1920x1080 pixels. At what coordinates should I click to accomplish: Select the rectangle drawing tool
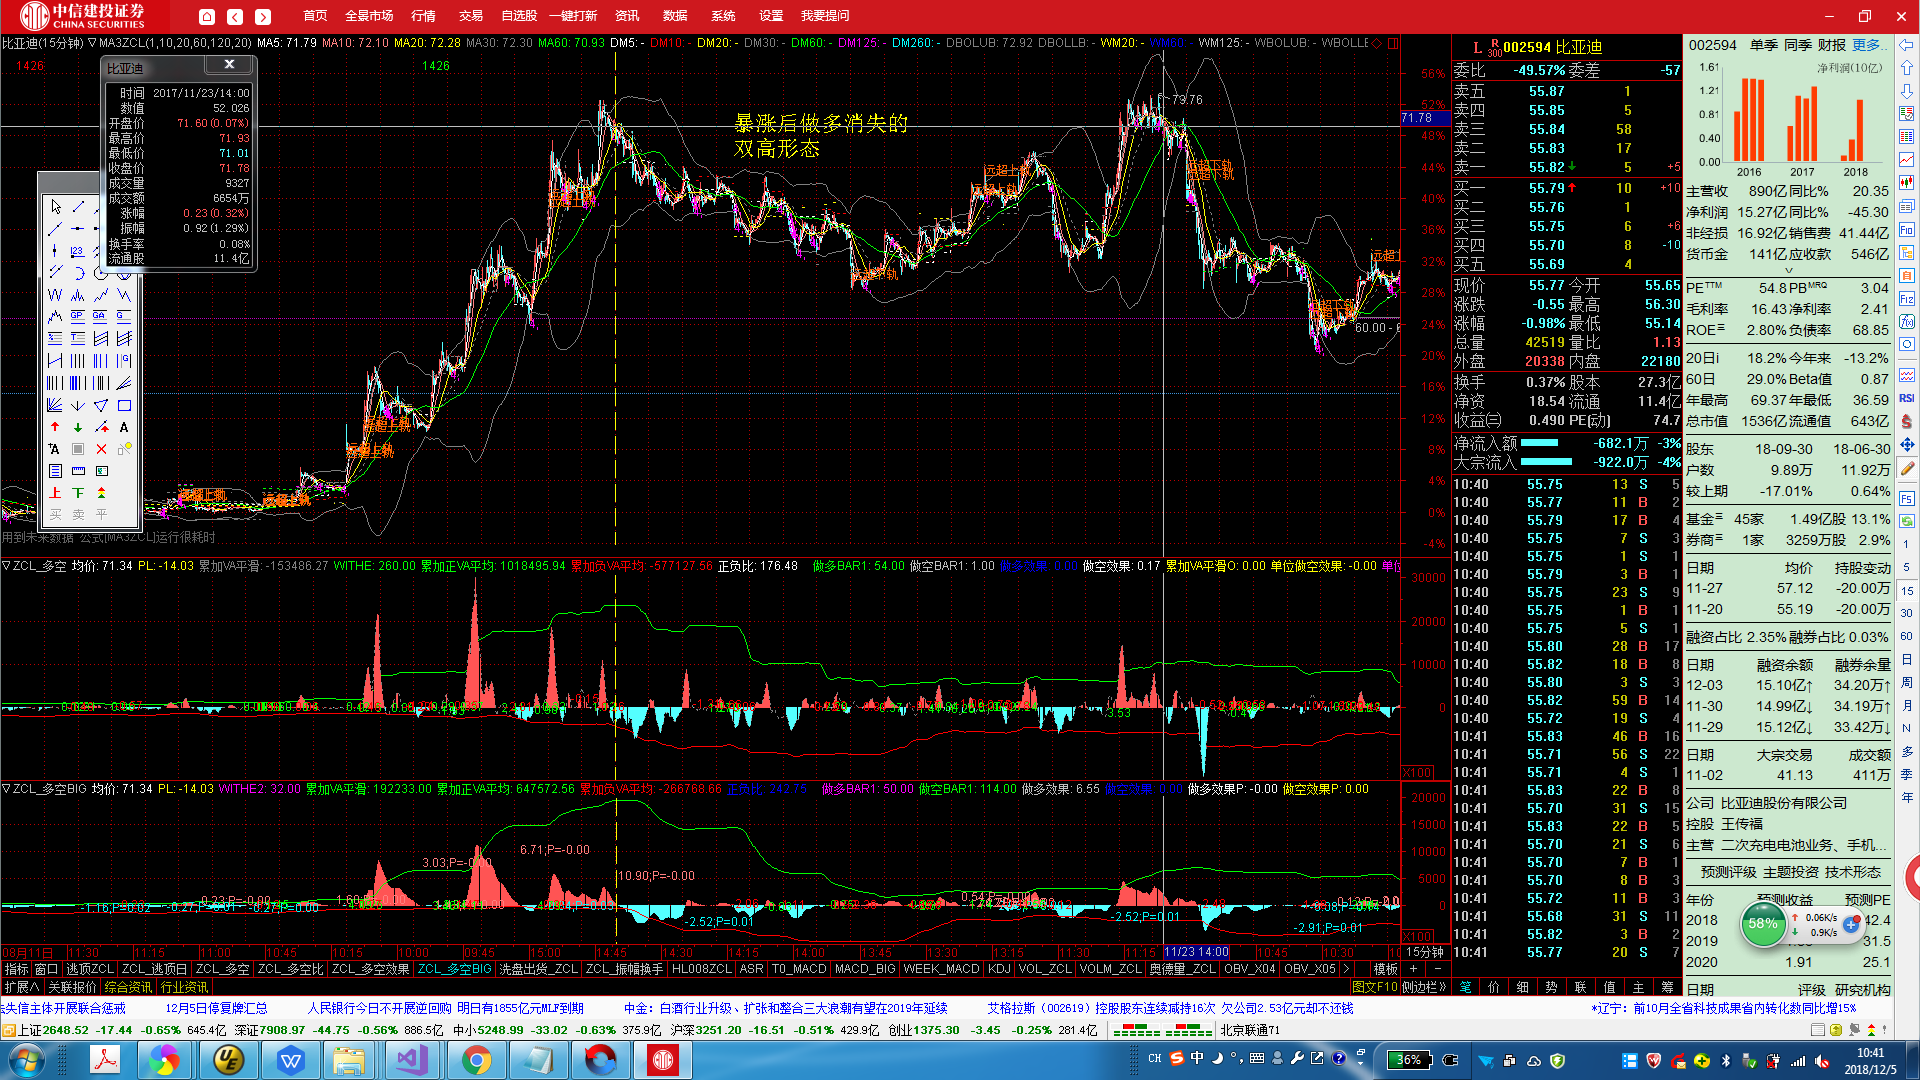pyautogui.click(x=124, y=405)
